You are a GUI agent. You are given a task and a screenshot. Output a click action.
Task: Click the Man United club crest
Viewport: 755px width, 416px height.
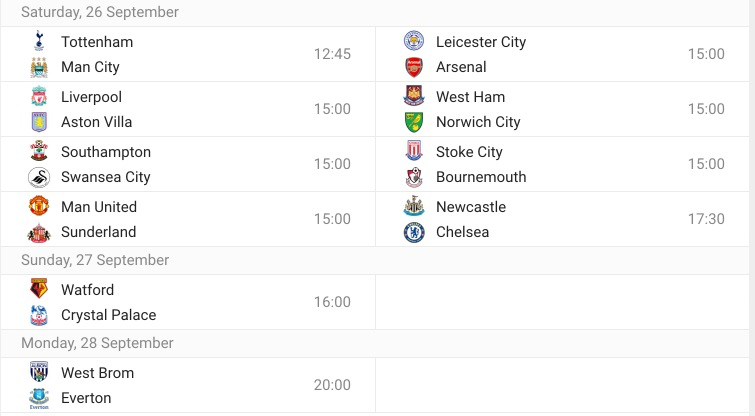pyautogui.click(x=39, y=207)
